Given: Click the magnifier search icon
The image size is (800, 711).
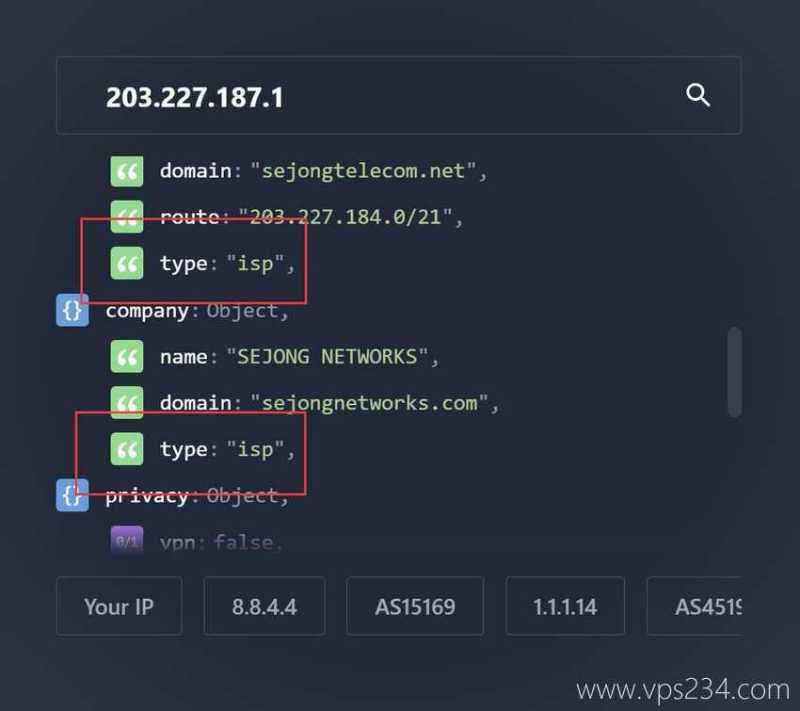Looking at the screenshot, I should [697, 95].
